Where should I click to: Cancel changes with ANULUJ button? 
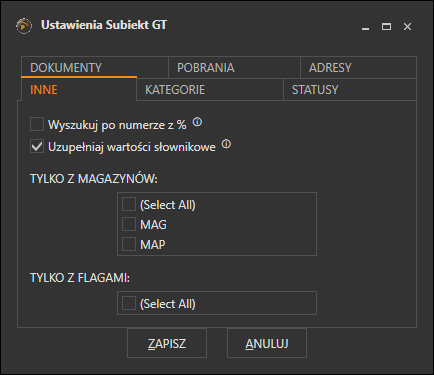tap(267, 343)
